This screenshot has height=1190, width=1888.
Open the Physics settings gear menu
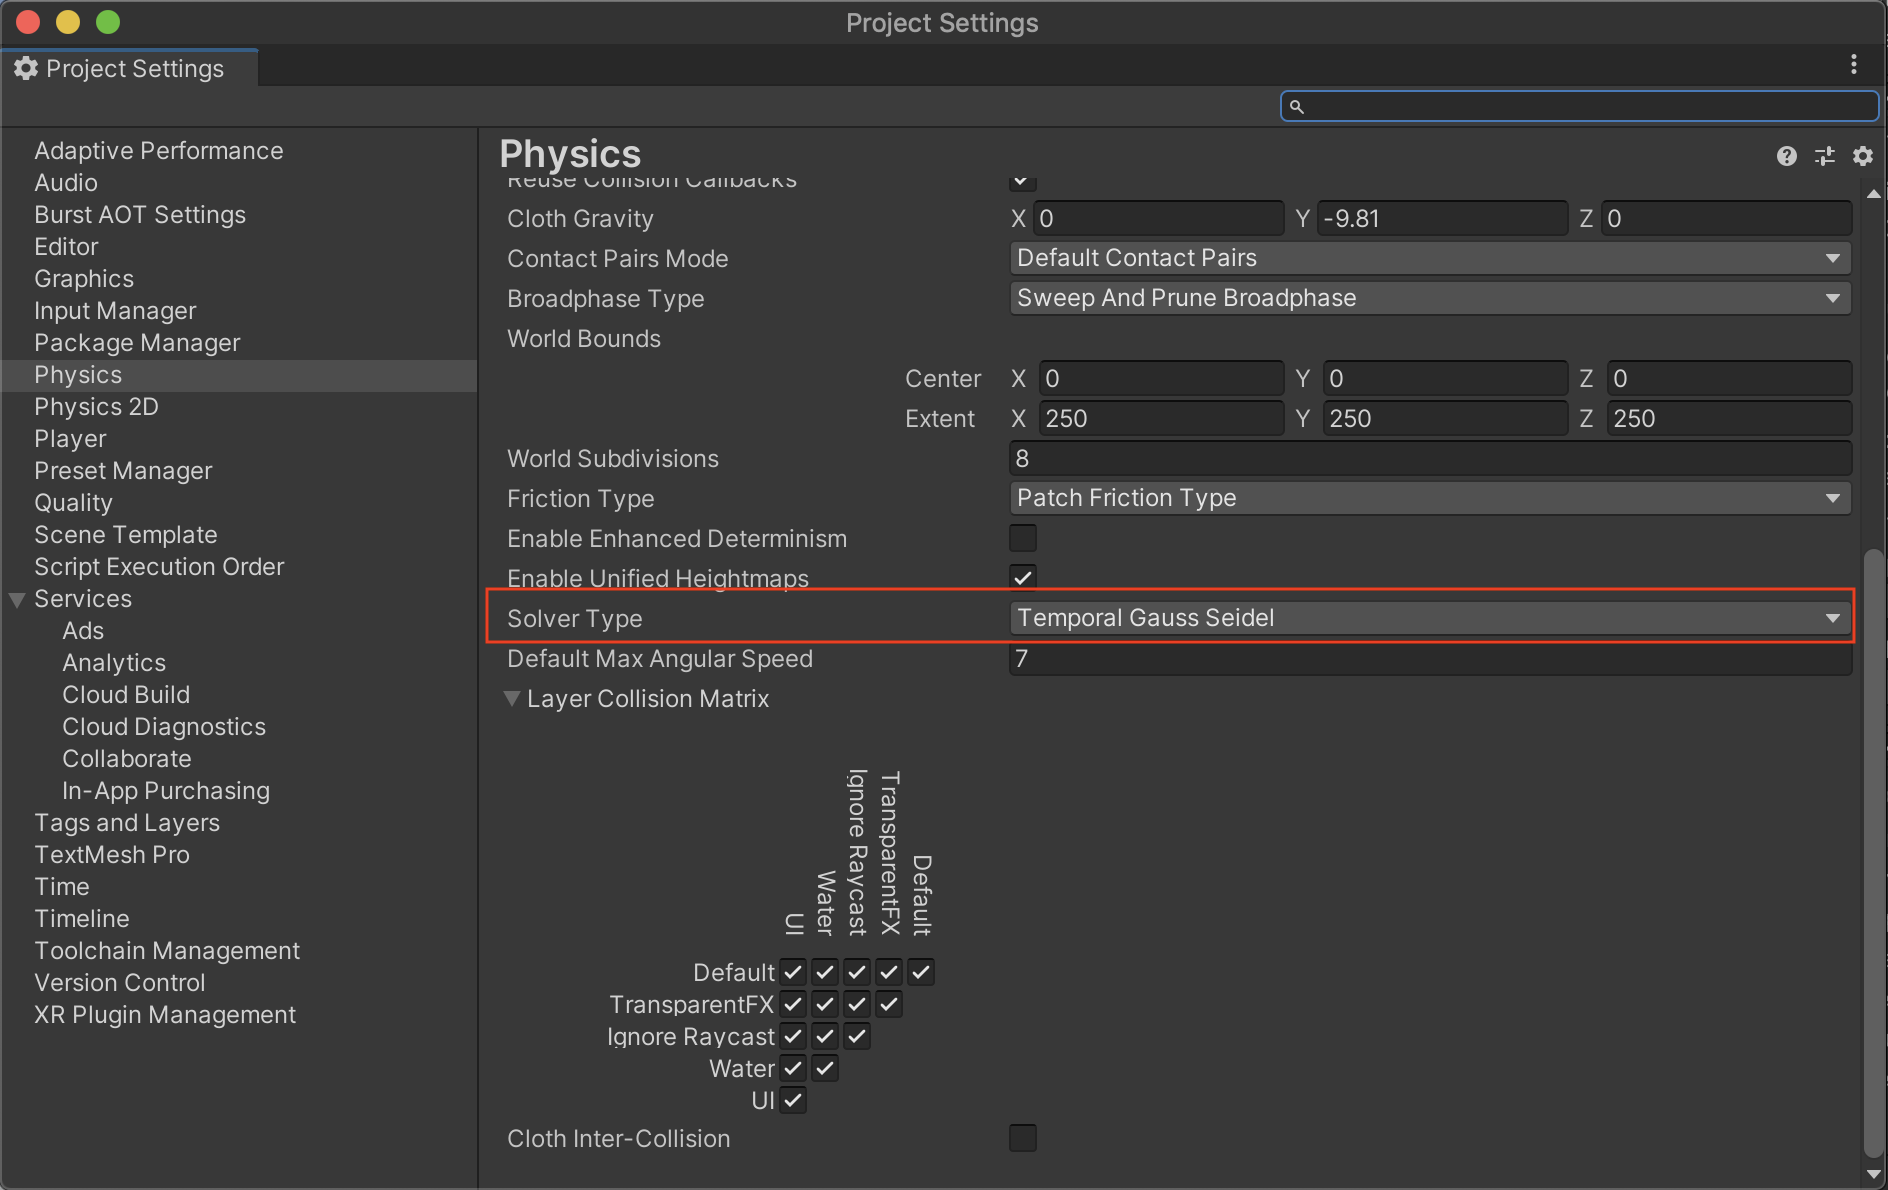point(1862,156)
